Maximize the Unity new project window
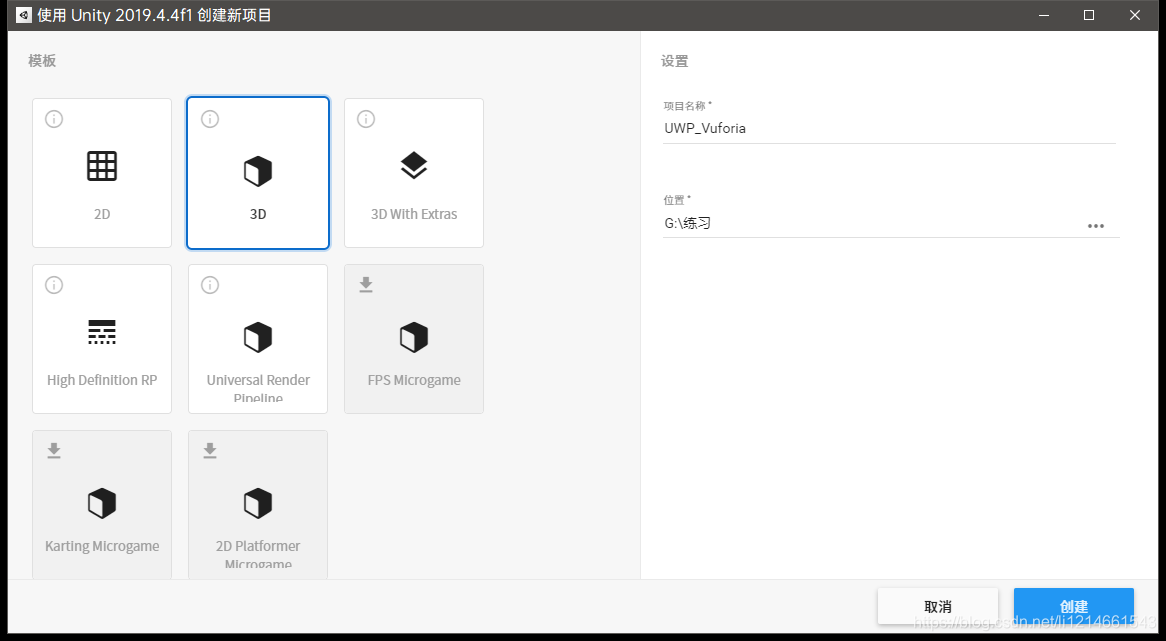 1089,15
